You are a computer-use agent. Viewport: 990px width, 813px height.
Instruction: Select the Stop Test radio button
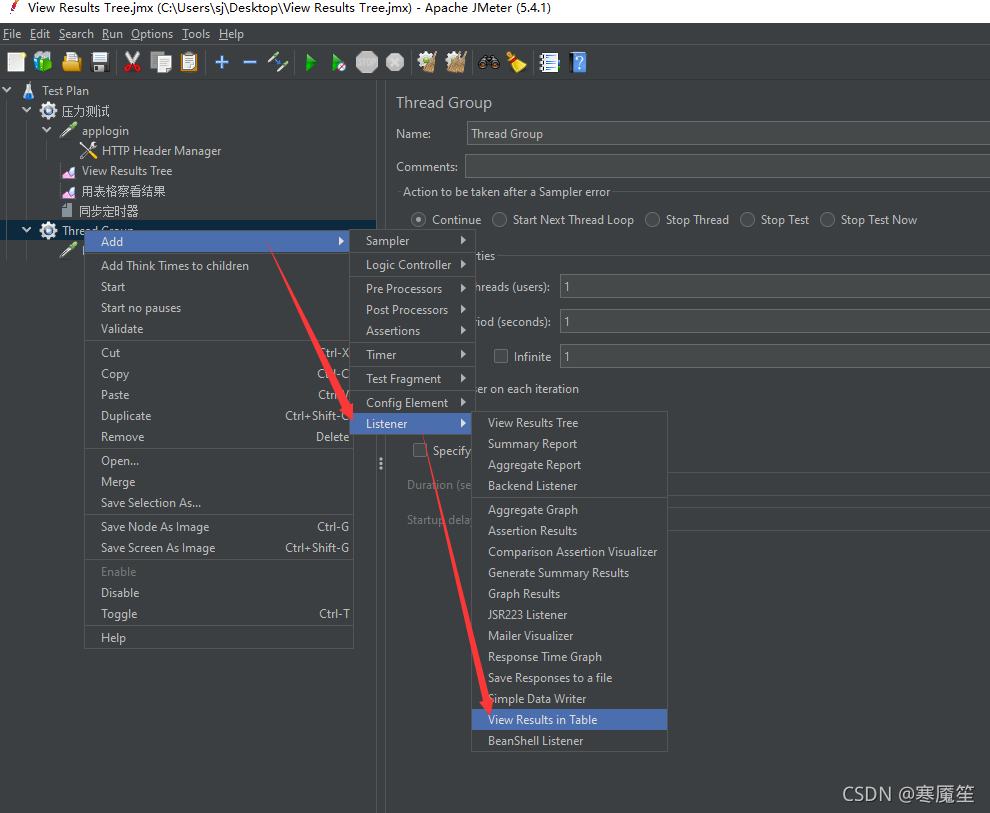point(748,220)
